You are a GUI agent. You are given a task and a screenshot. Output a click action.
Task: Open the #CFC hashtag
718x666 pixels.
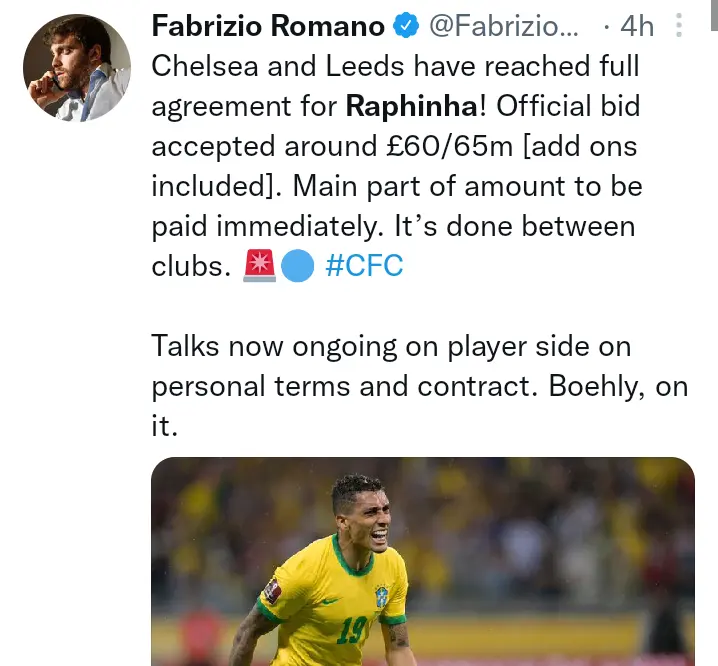[x=364, y=267]
